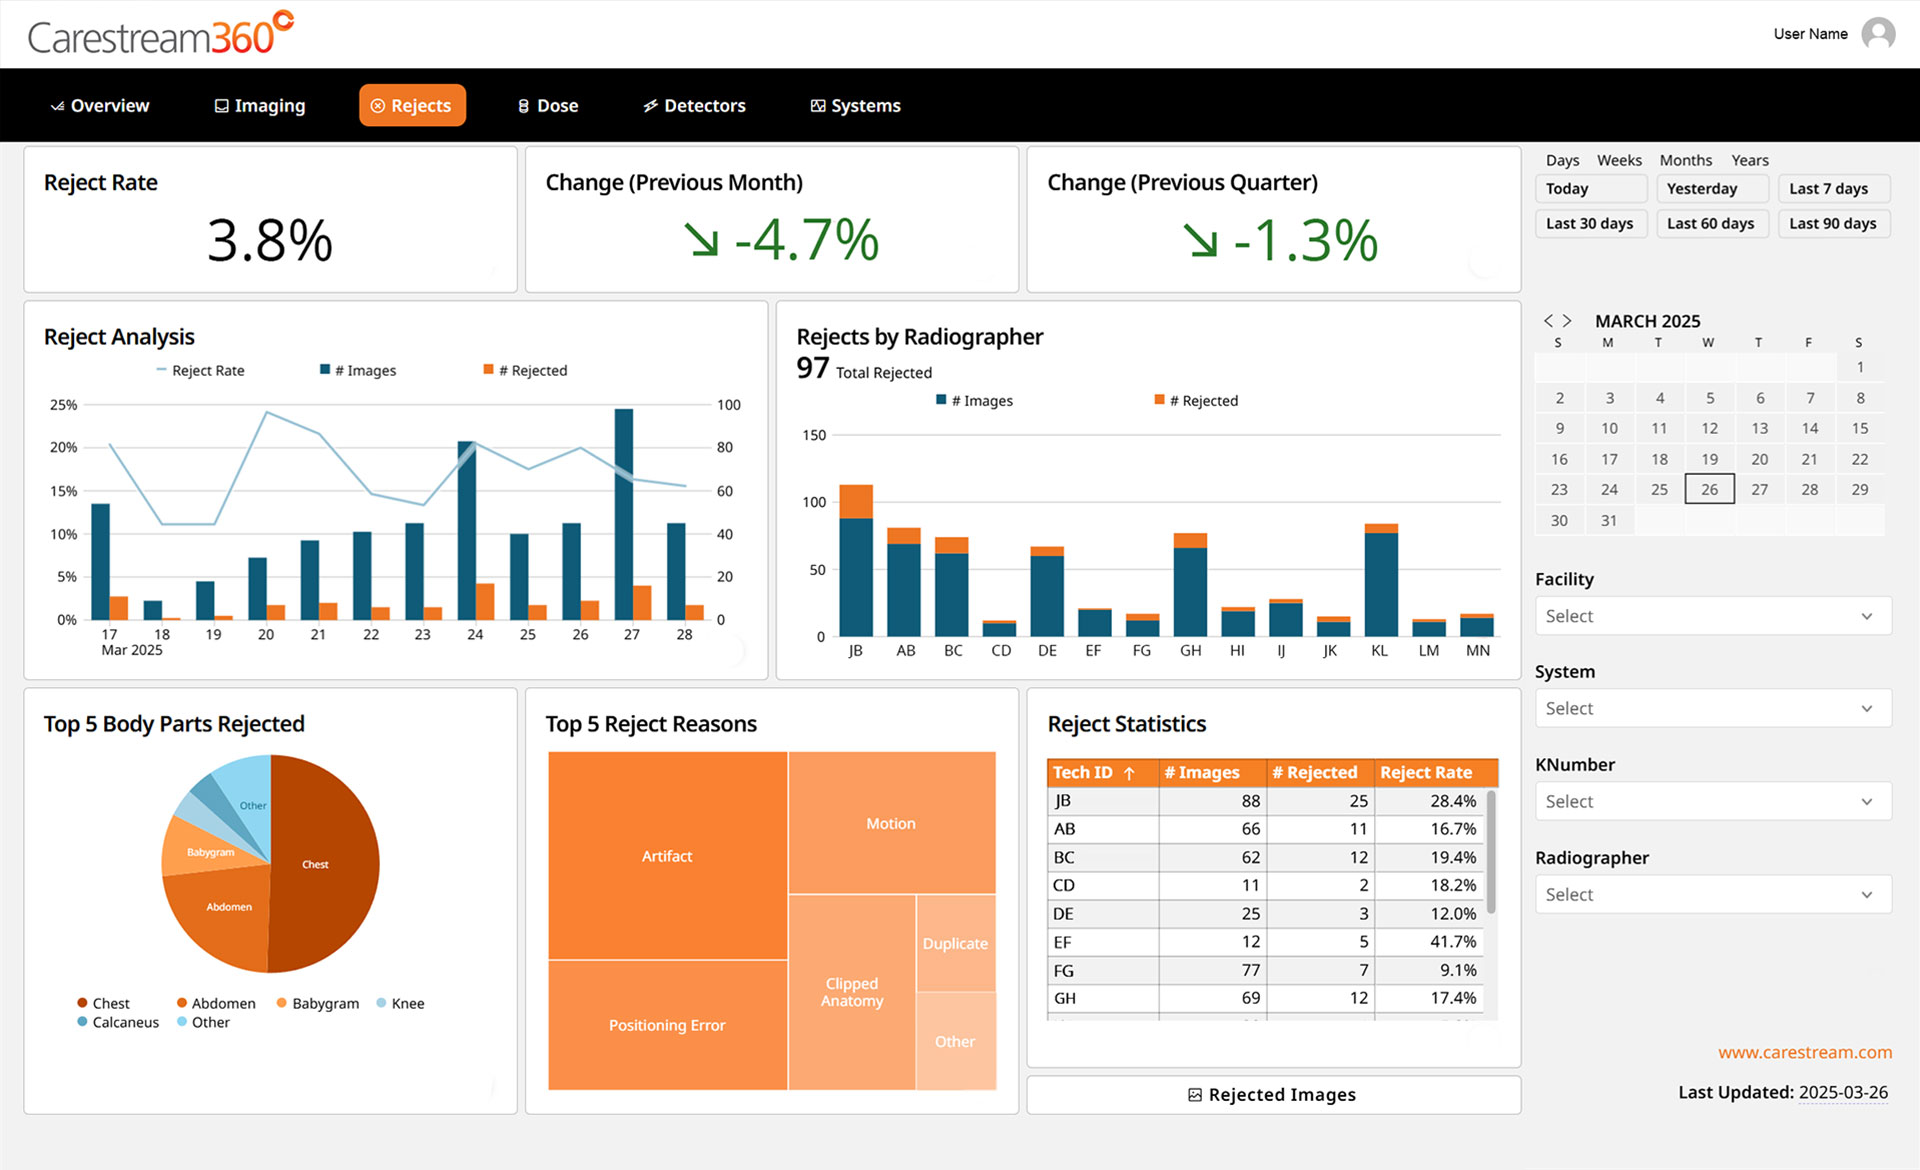Click the Reject Statistics table scrollbar

tap(1490, 853)
